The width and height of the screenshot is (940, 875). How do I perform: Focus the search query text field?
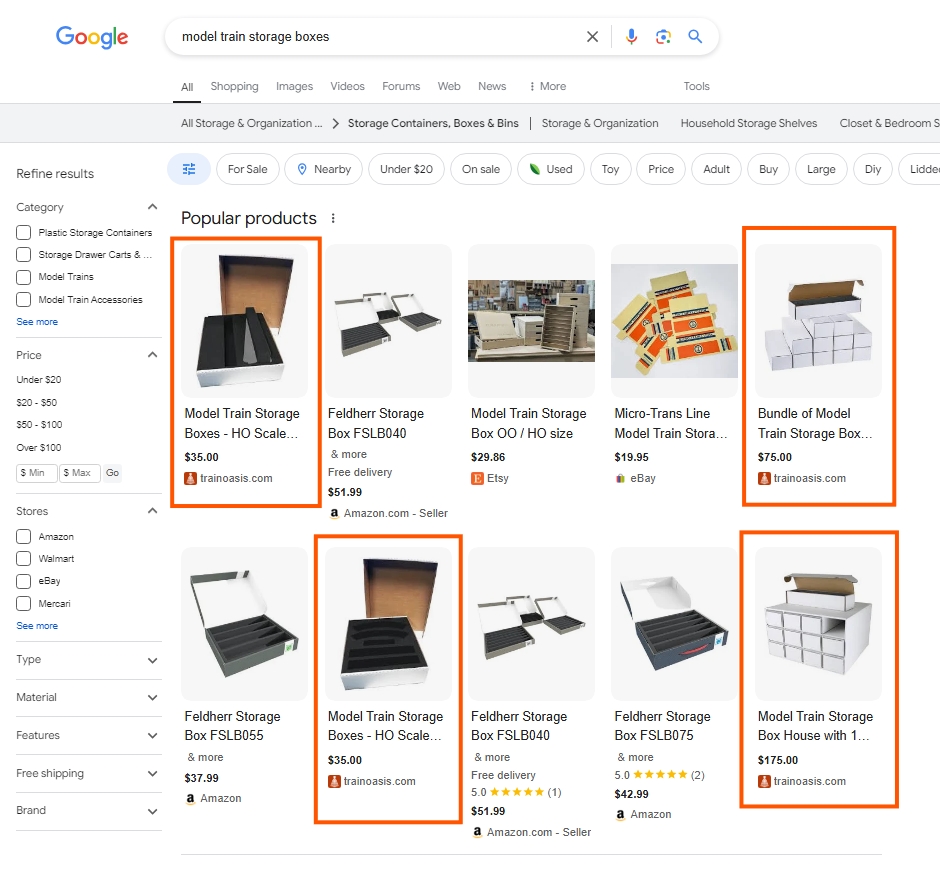(378, 37)
